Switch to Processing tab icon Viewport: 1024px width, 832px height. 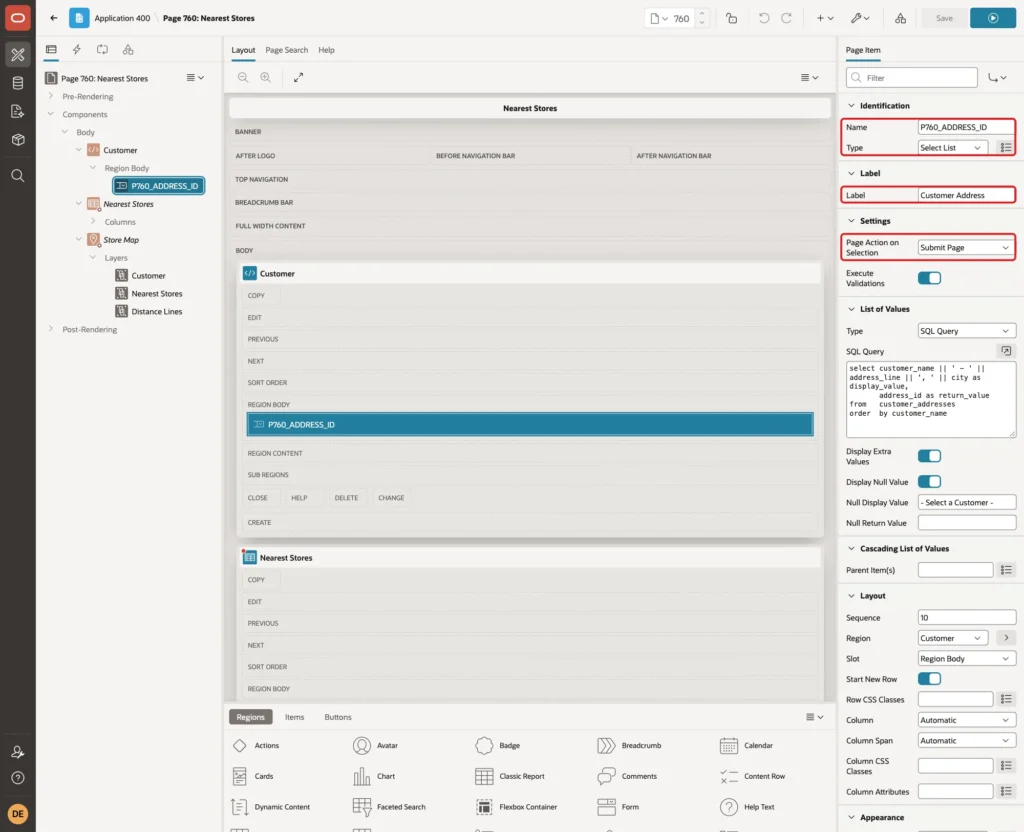point(103,50)
